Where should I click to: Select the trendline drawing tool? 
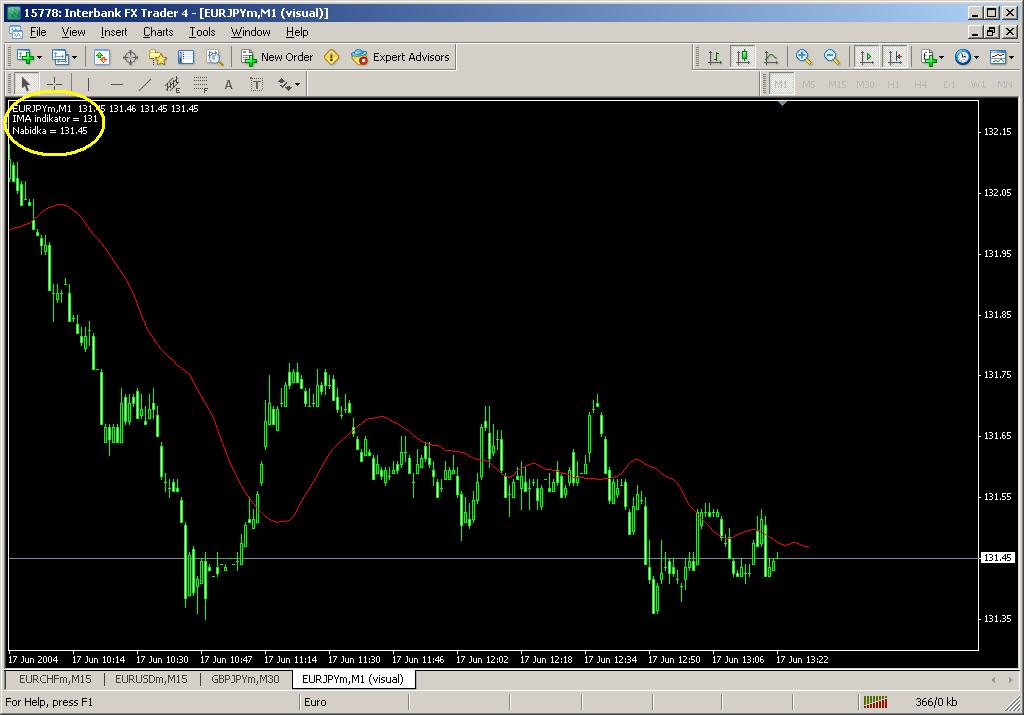pyautogui.click(x=144, y=84)
